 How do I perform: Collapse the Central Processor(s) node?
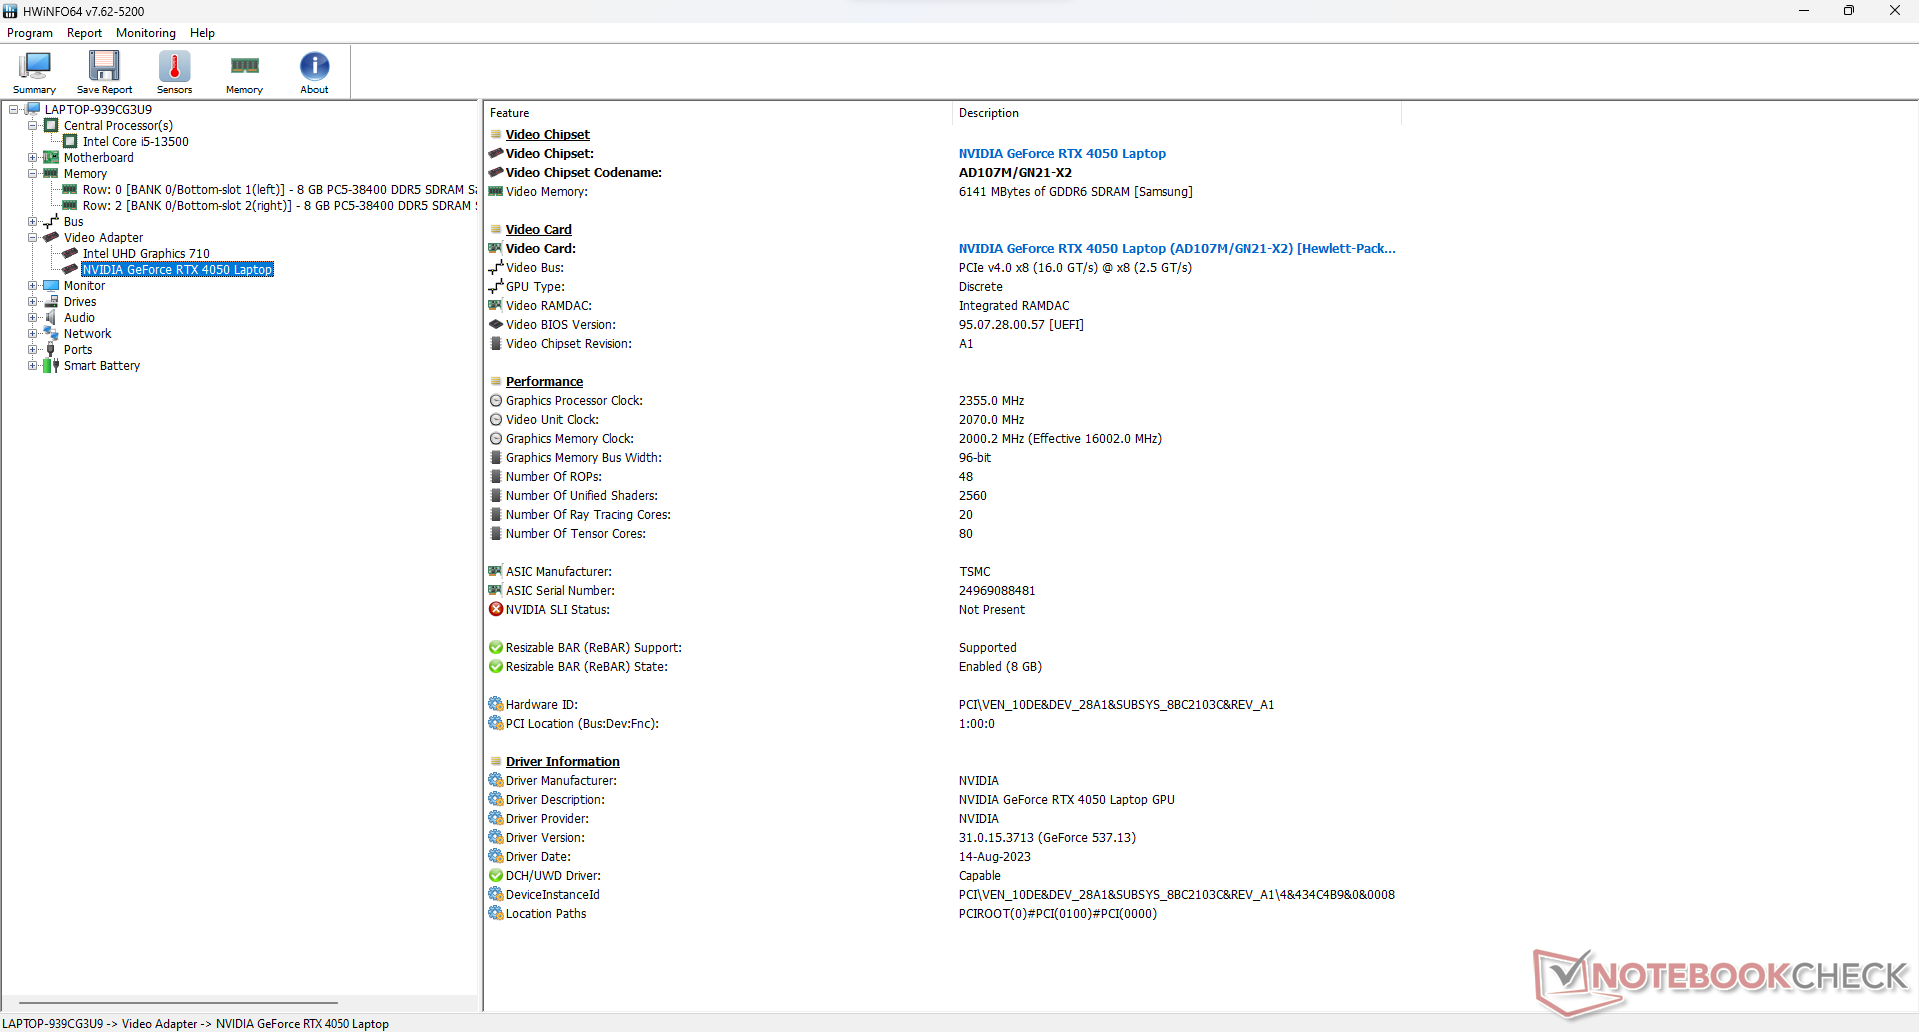coord(33,126)
